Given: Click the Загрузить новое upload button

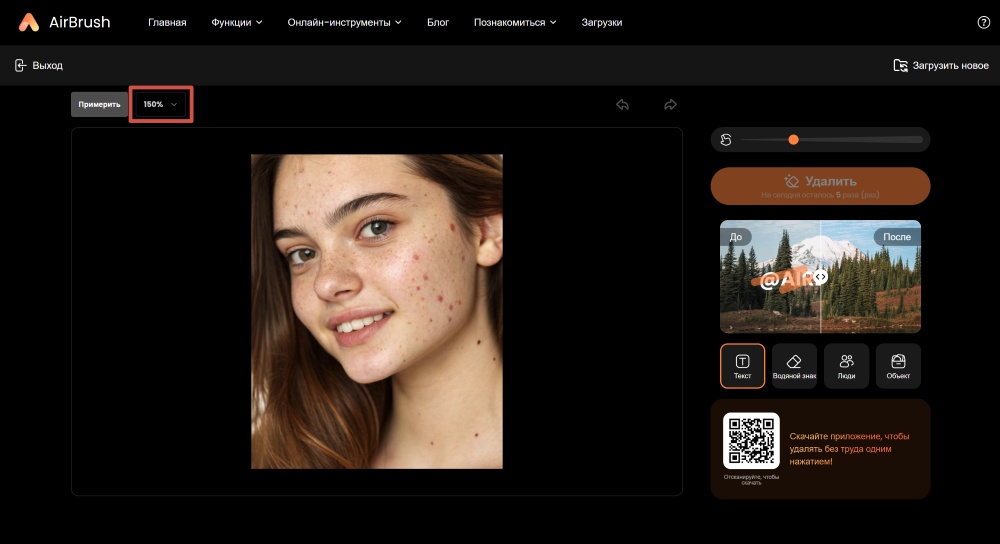Looking at the screenshot, I should [941, 65].
